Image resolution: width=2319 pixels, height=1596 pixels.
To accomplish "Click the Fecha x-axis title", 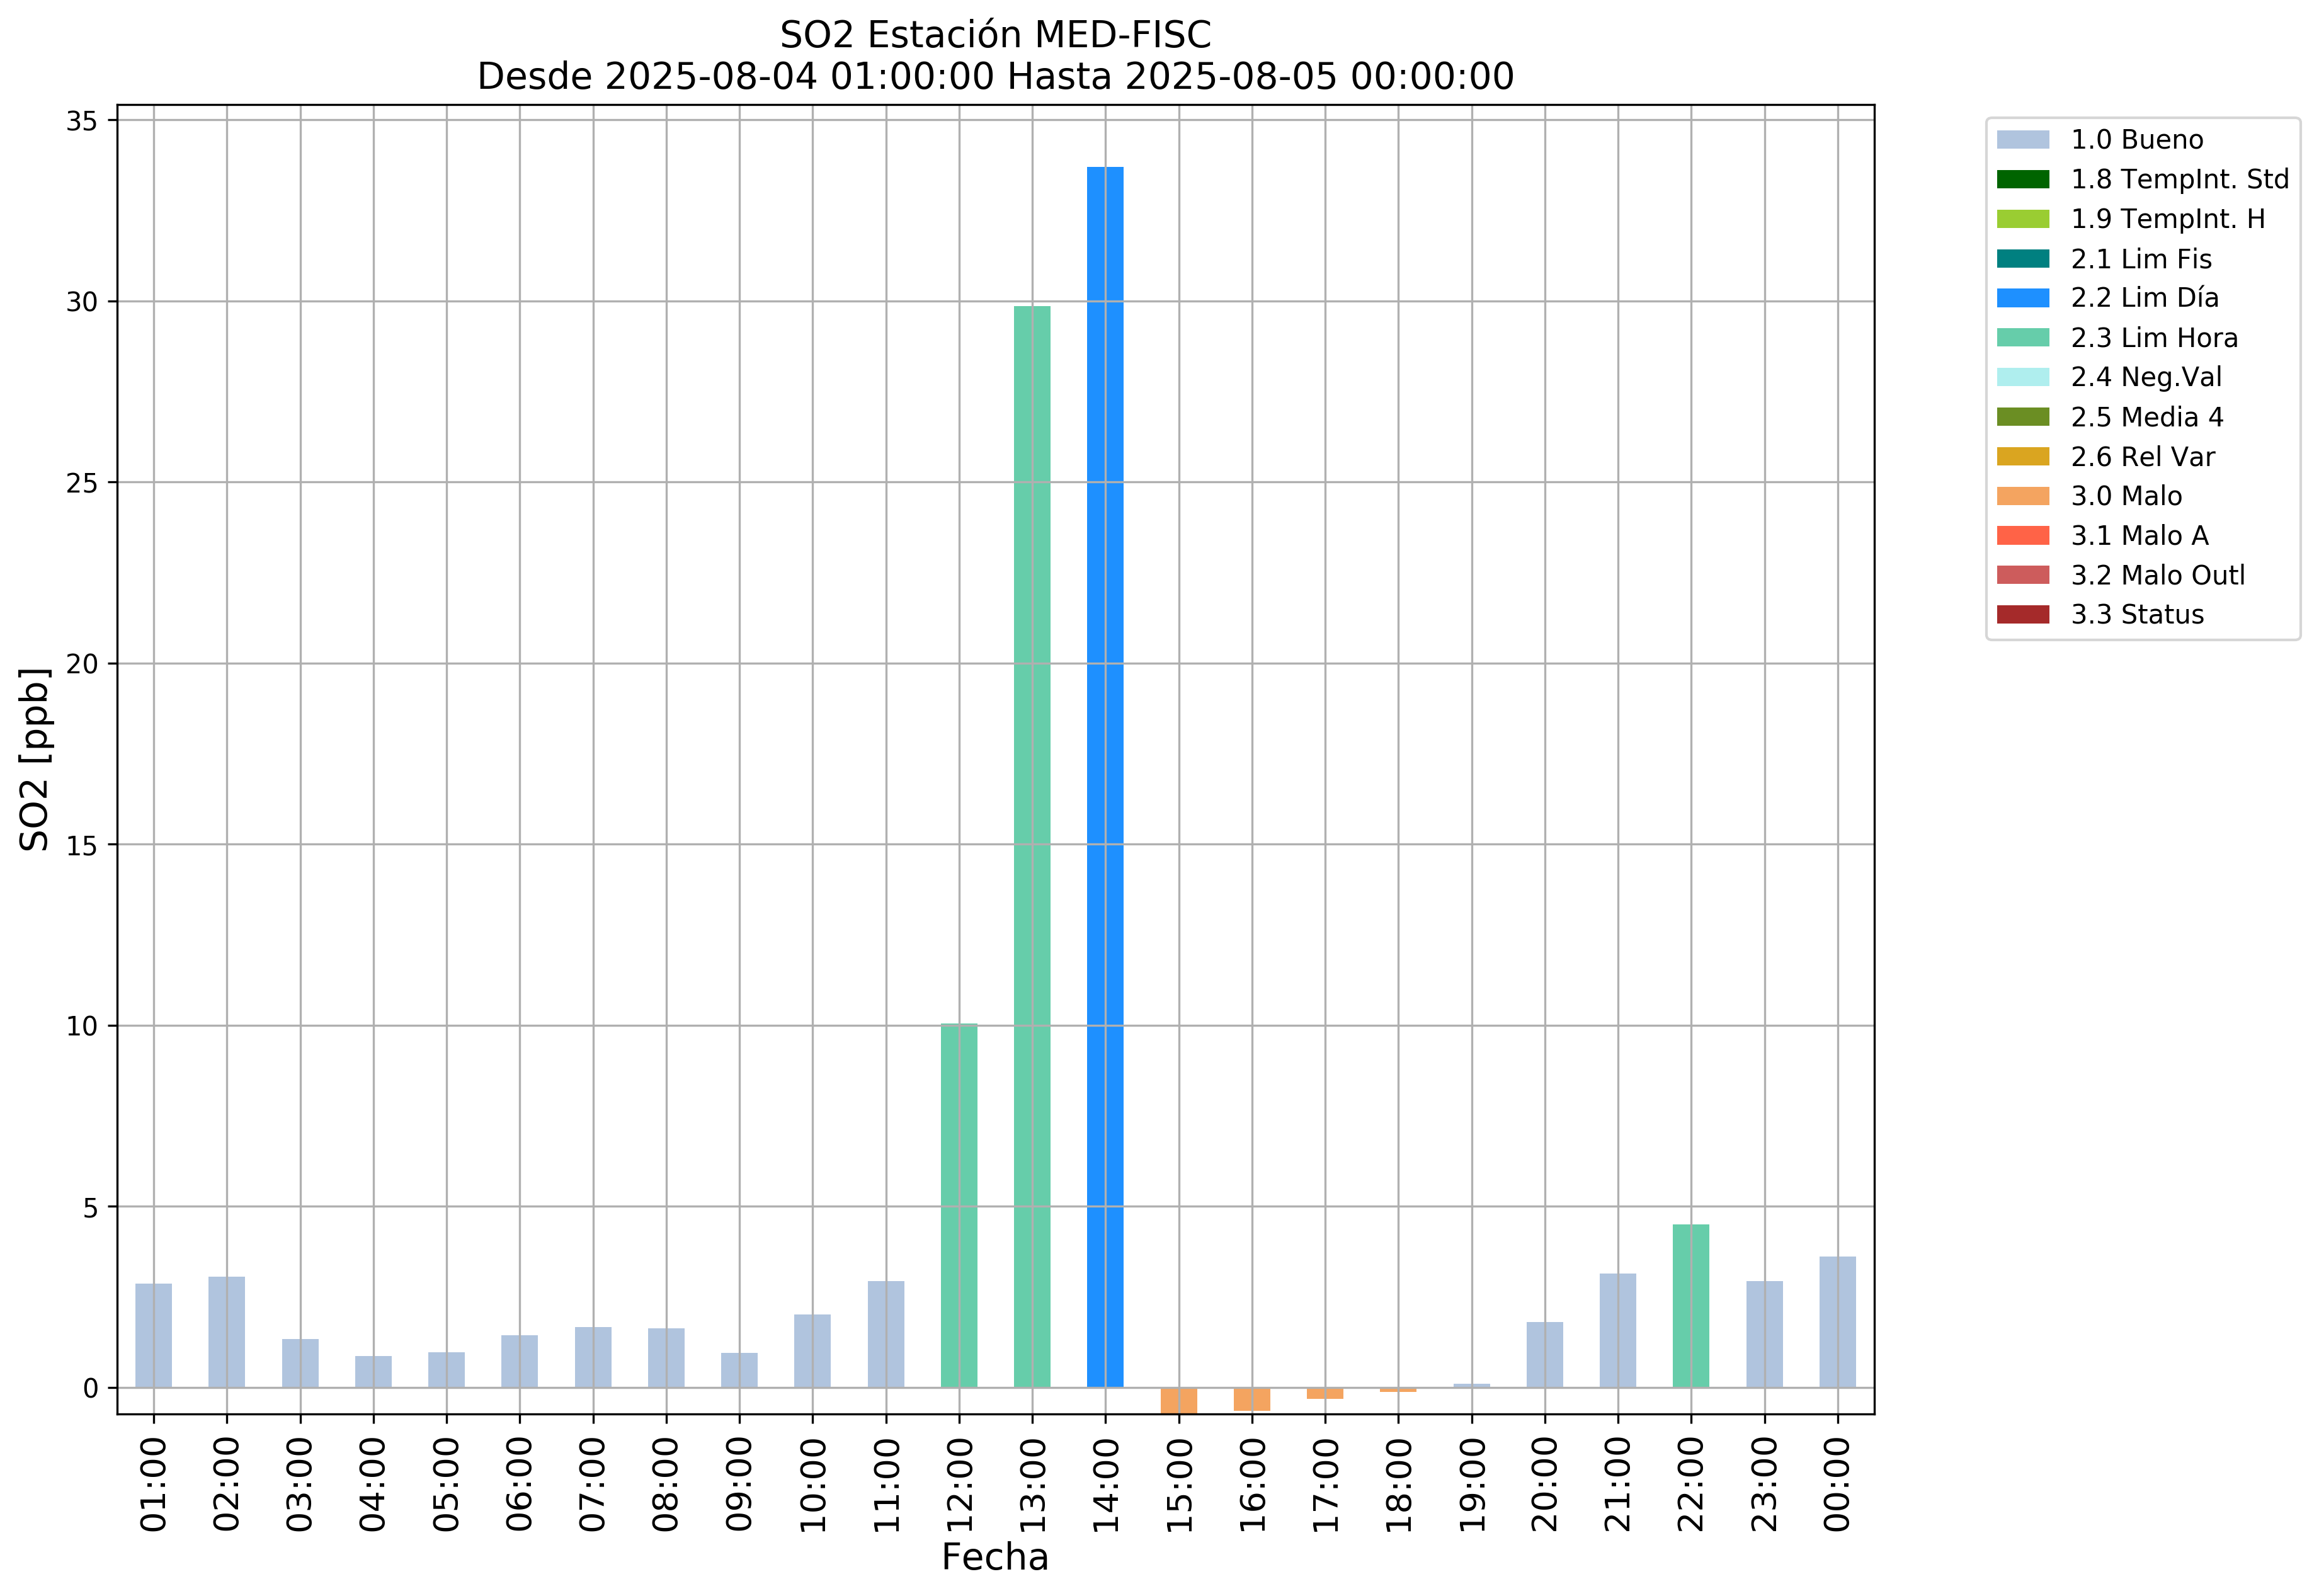I will 995,1557.
